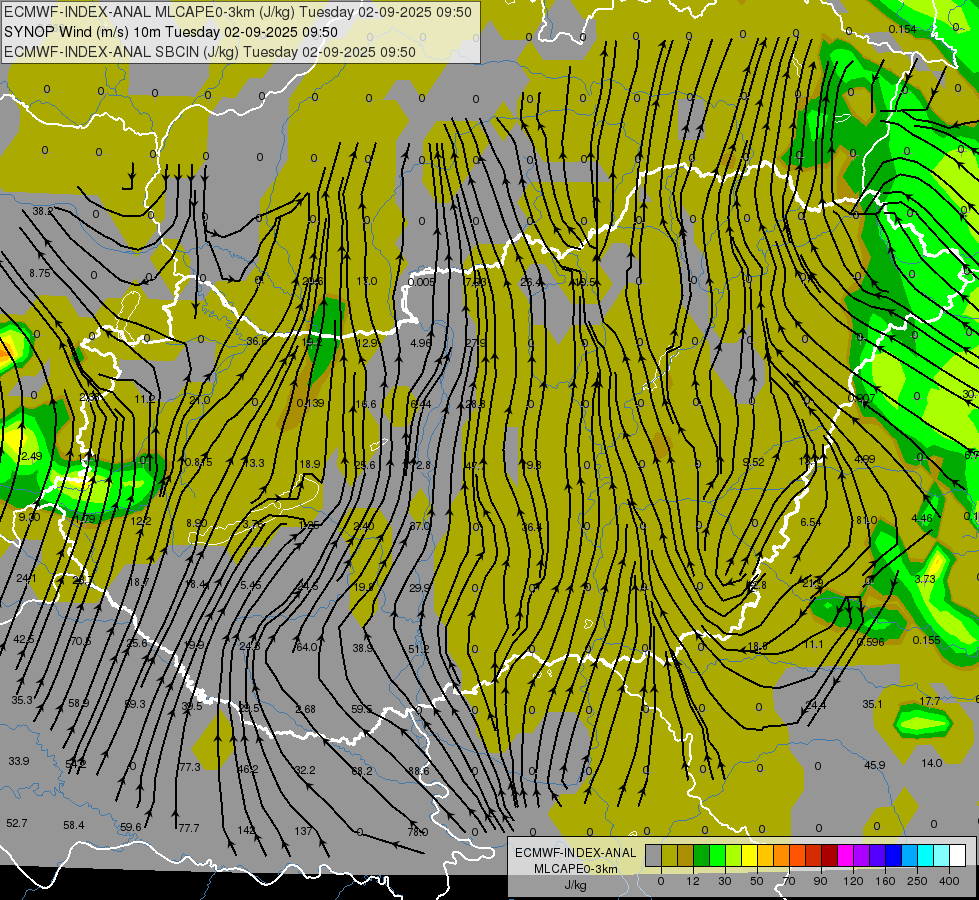Image resolution: width=979 pixels, height=900 pixels.
Task: Click the map value 0.154
Action: (902, 29)
